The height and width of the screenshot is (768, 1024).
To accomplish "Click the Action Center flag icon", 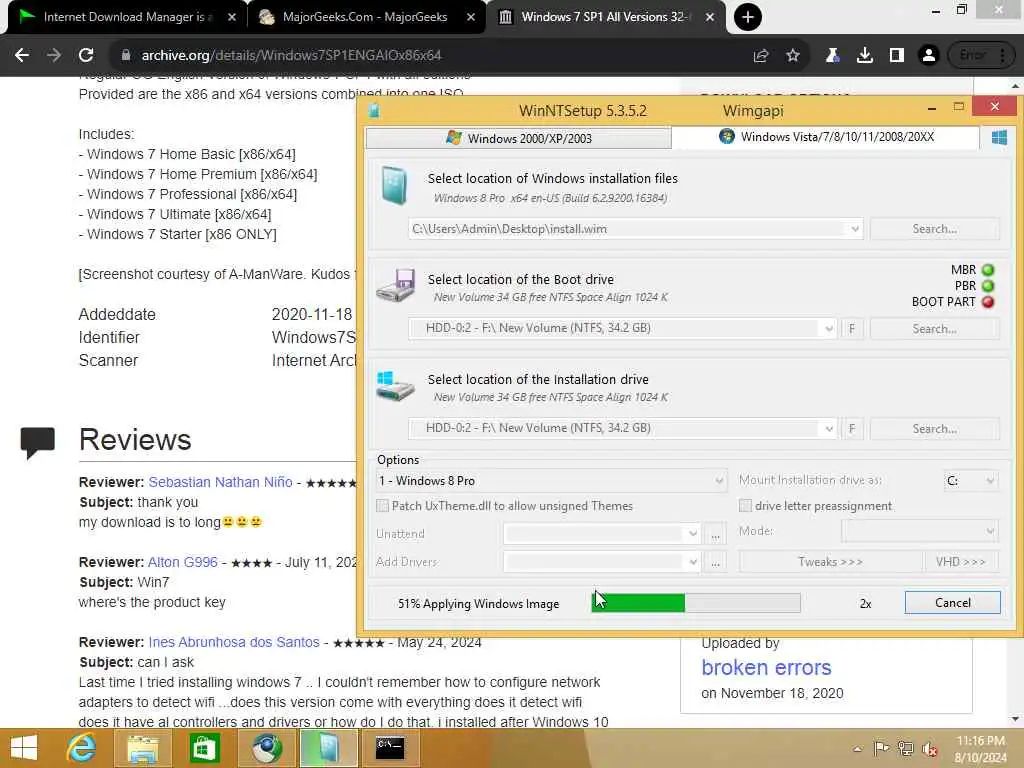I will pyautogui.click(x=881, y=749).
